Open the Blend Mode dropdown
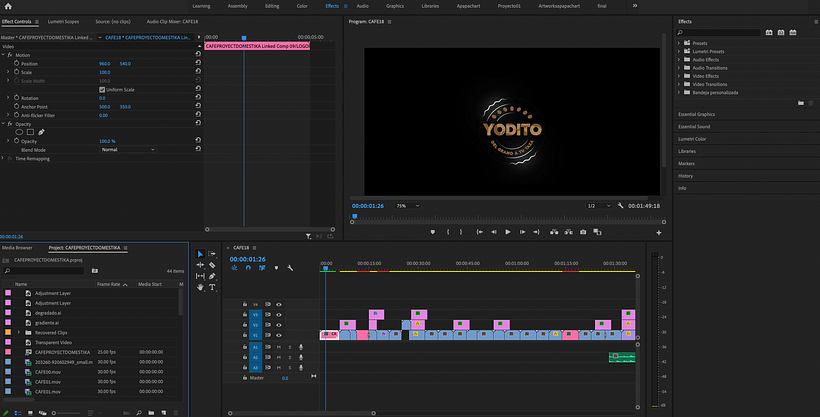Image resolution: width=820 pixels, height=417 pixels. click(x=127, y=149)
